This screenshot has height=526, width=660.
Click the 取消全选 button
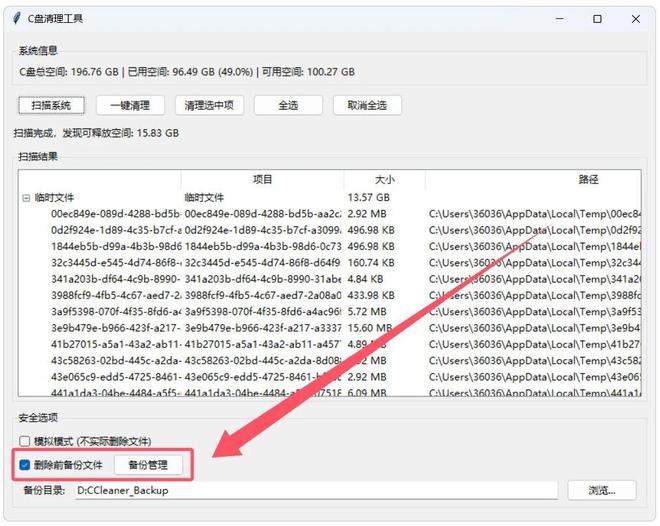point(367,105)
